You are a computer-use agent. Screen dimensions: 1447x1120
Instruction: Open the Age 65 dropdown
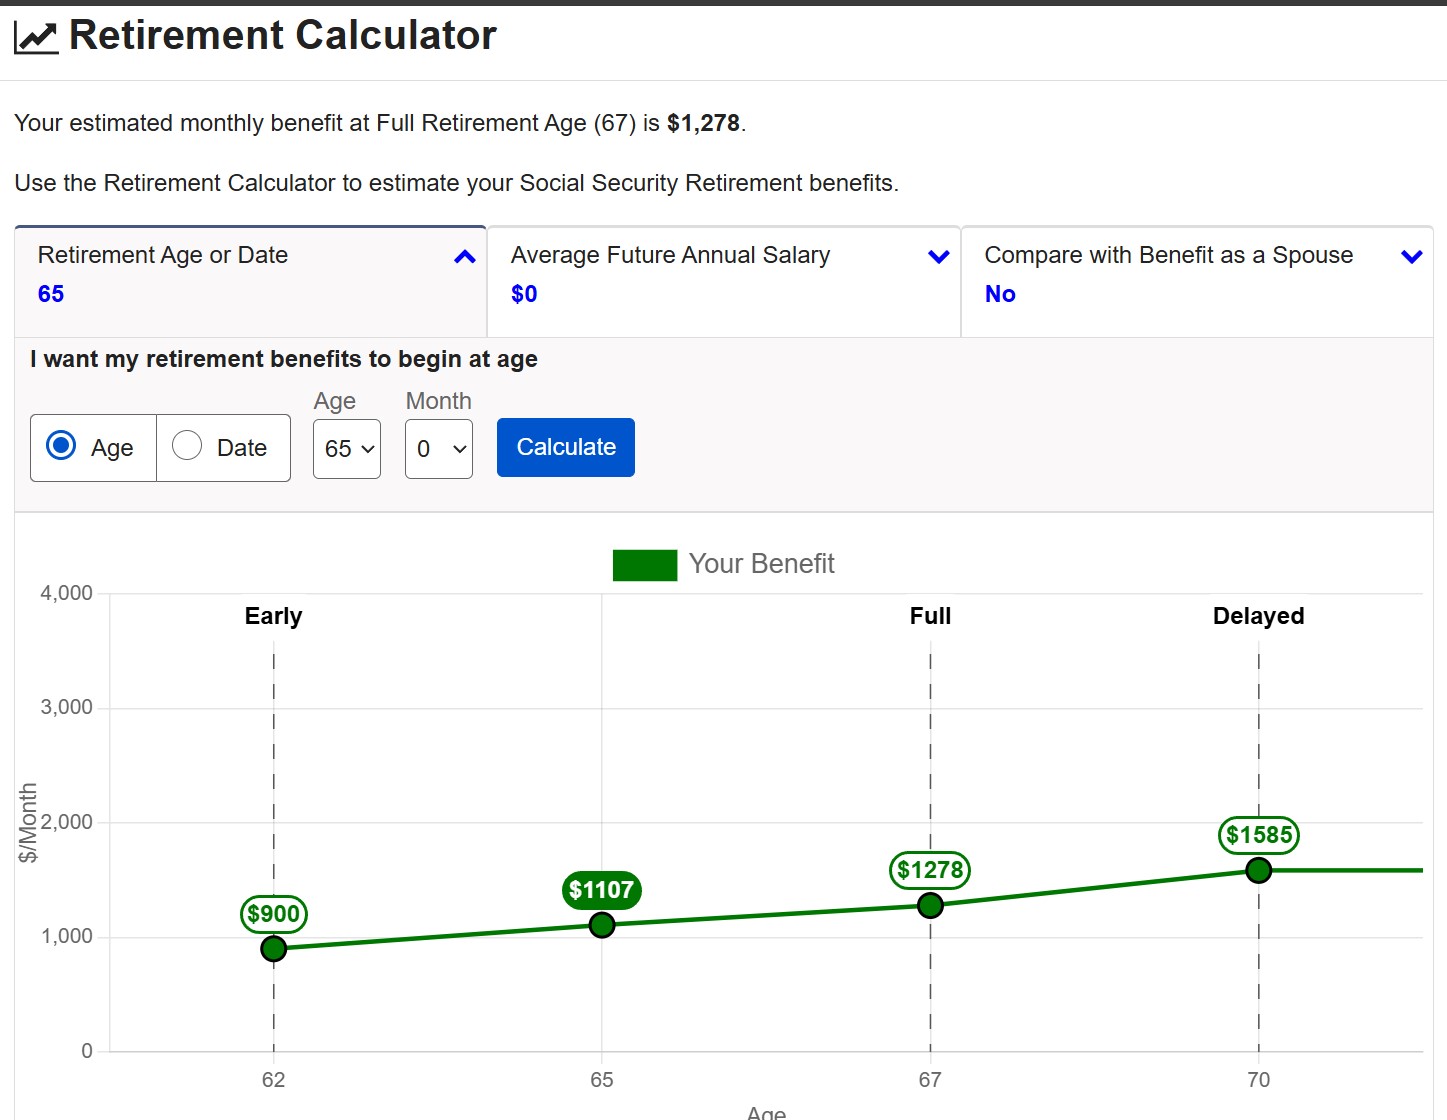(347, 449)
